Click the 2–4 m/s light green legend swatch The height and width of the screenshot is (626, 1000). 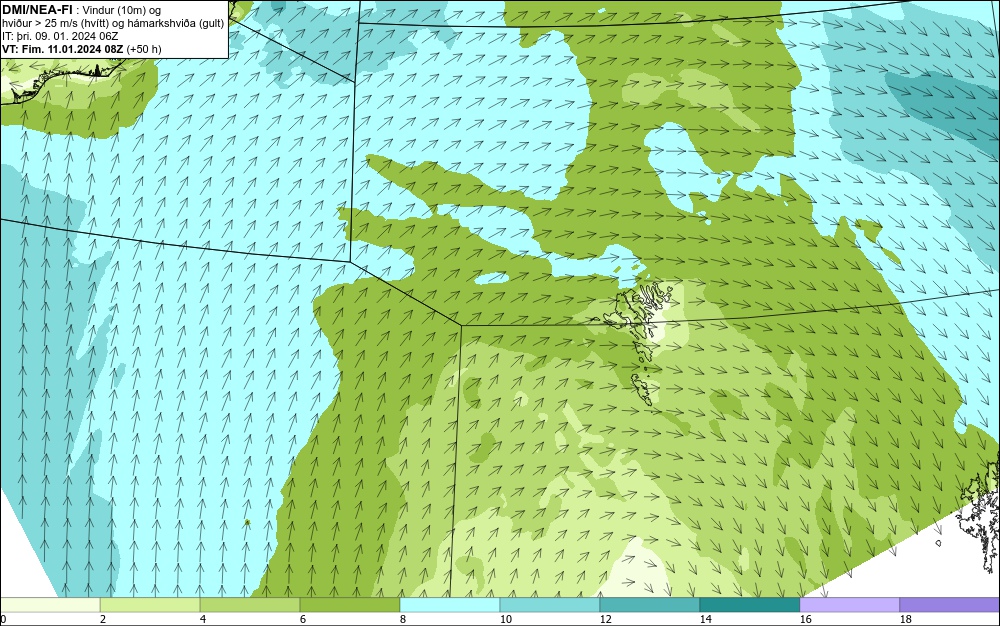click(x=150, y=604)
